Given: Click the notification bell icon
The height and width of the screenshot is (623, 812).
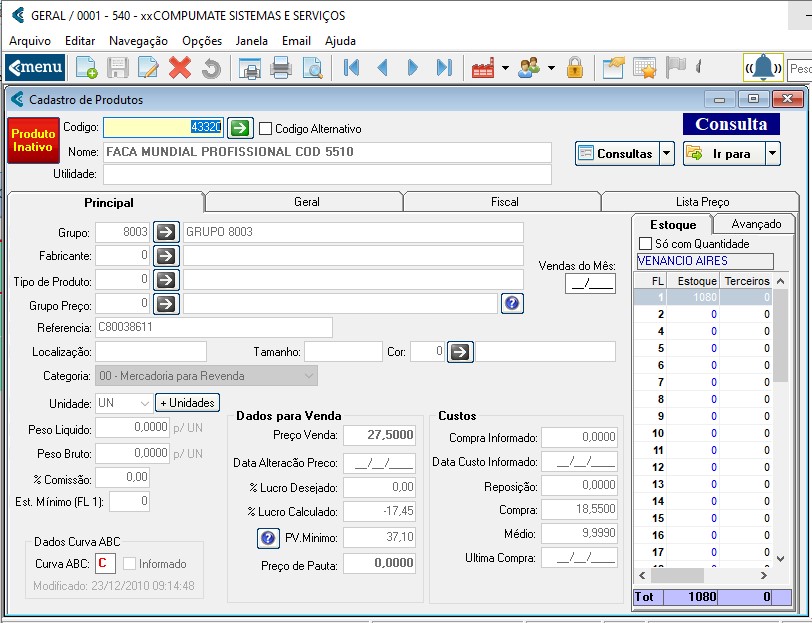Looking at the screenshot, I should click(x=763, y=68).
